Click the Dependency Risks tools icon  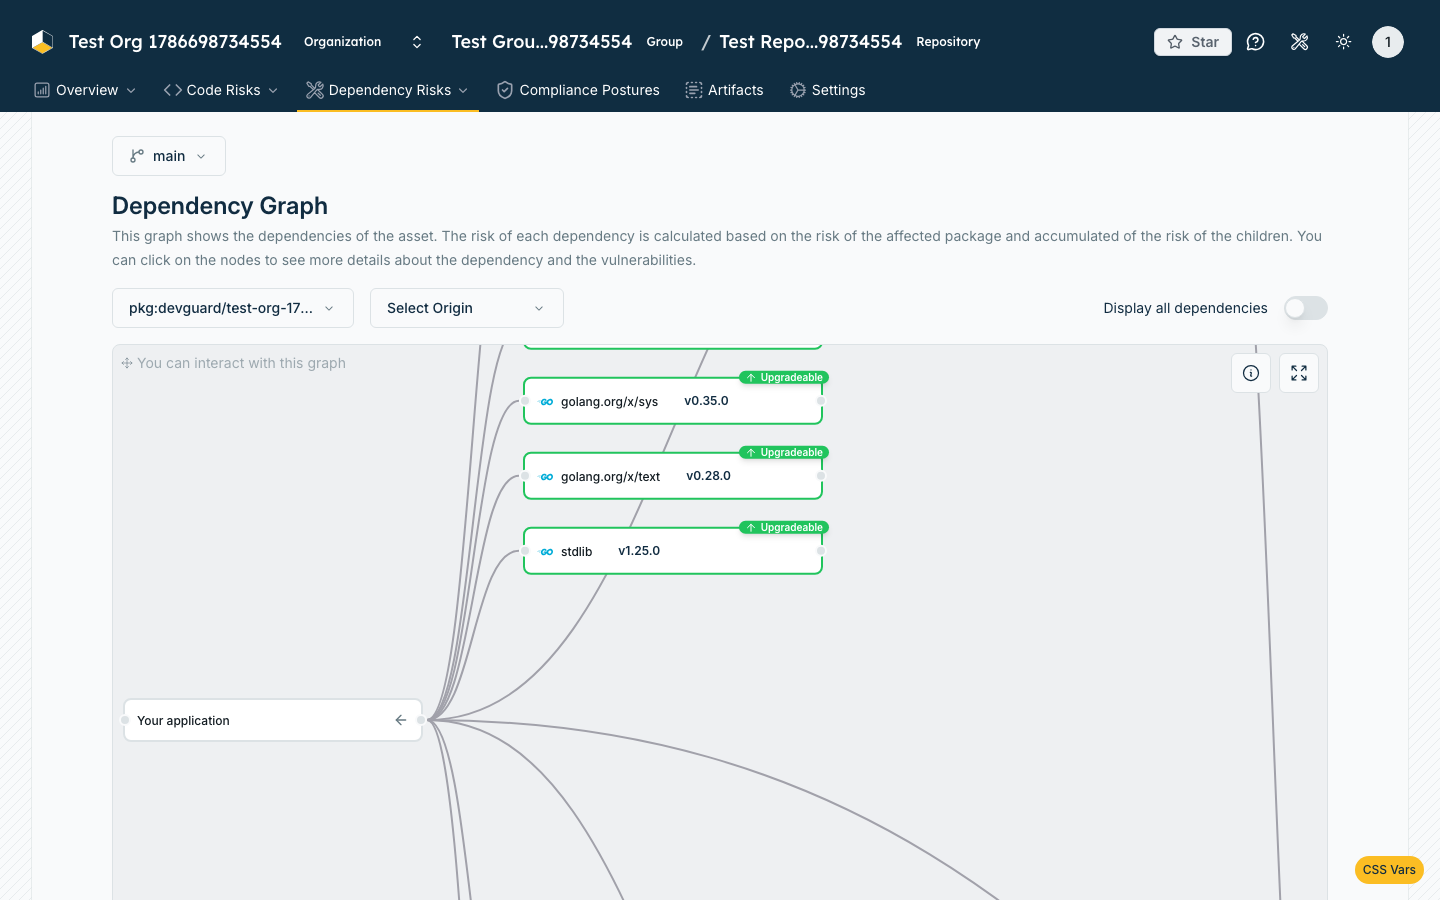coord(315,90)
